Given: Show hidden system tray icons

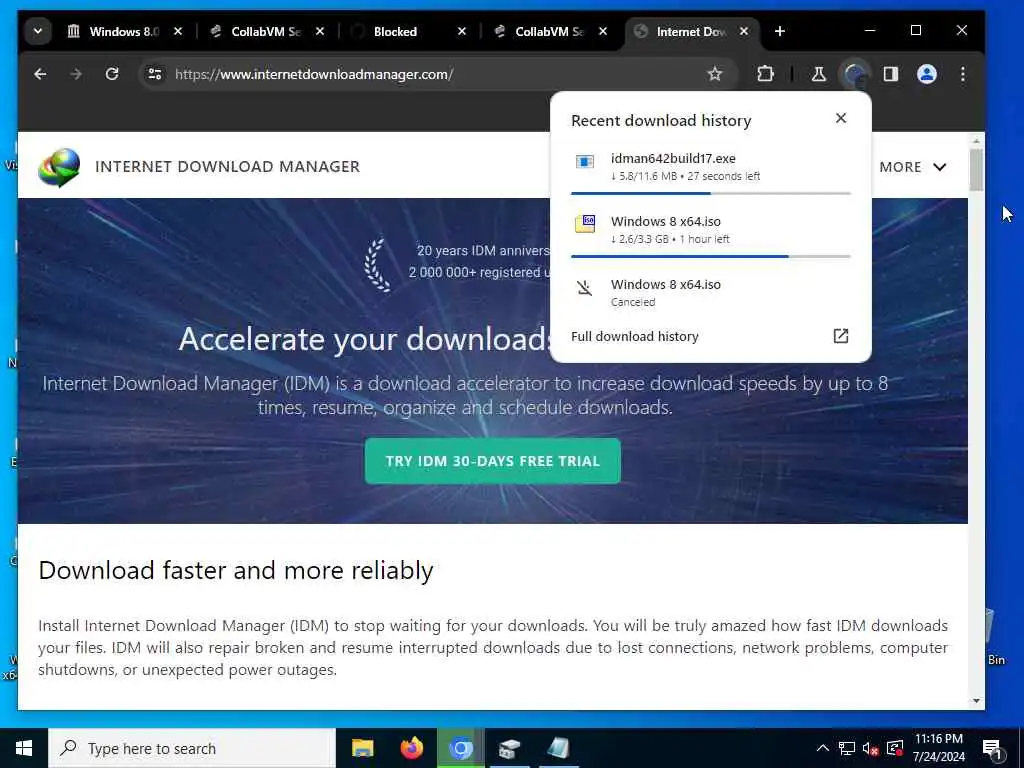Looking at the screenshot, I should click(x=823, y=748).
